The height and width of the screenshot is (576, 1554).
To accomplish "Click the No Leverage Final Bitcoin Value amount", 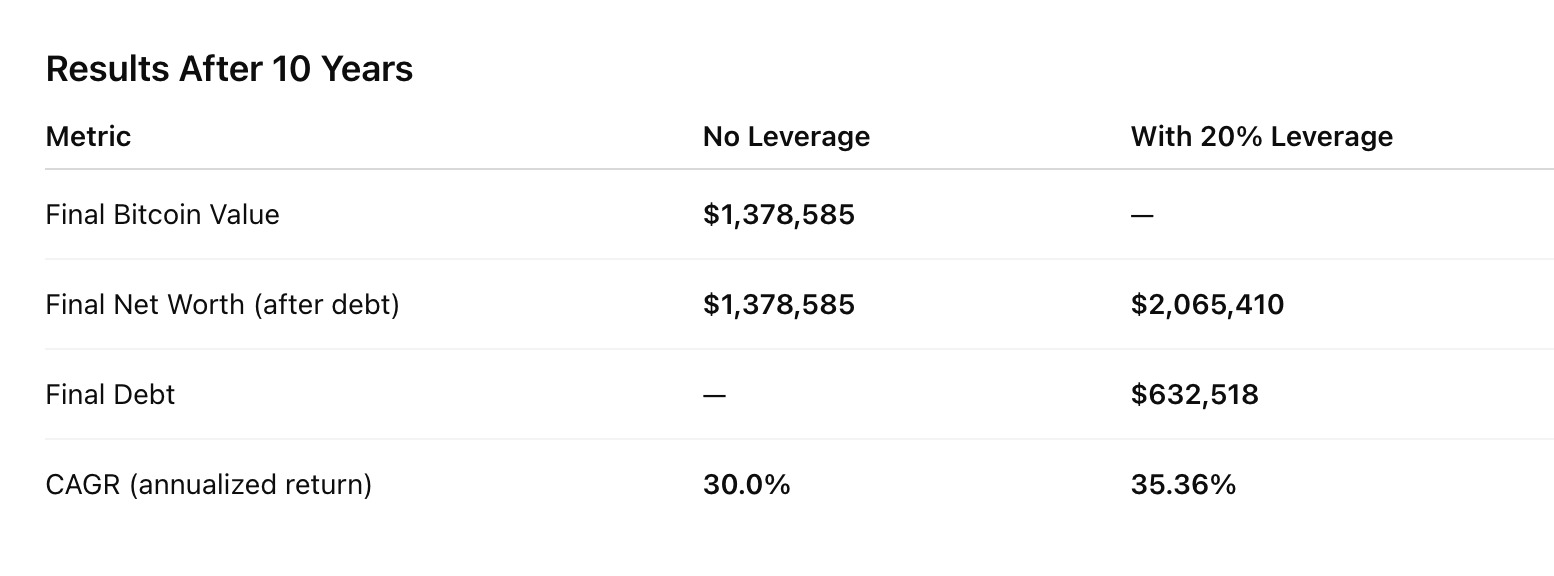I will (778, 214).
